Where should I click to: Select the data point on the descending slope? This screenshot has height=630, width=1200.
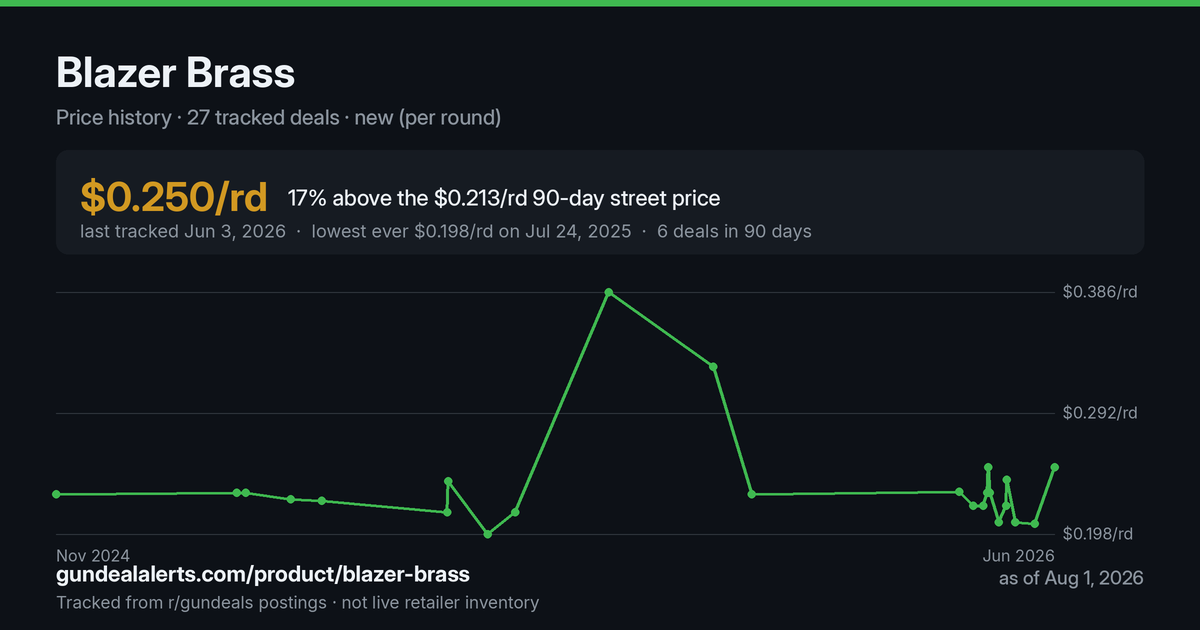pos(713,367)
